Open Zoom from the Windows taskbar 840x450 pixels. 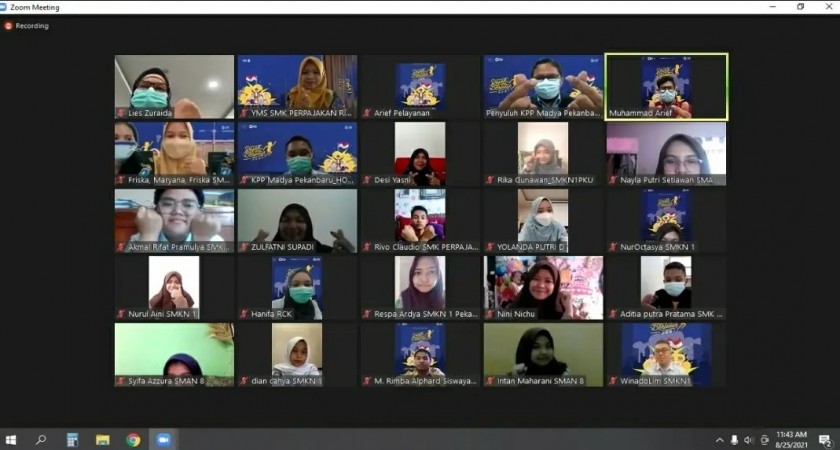click(x=163, y=440)
